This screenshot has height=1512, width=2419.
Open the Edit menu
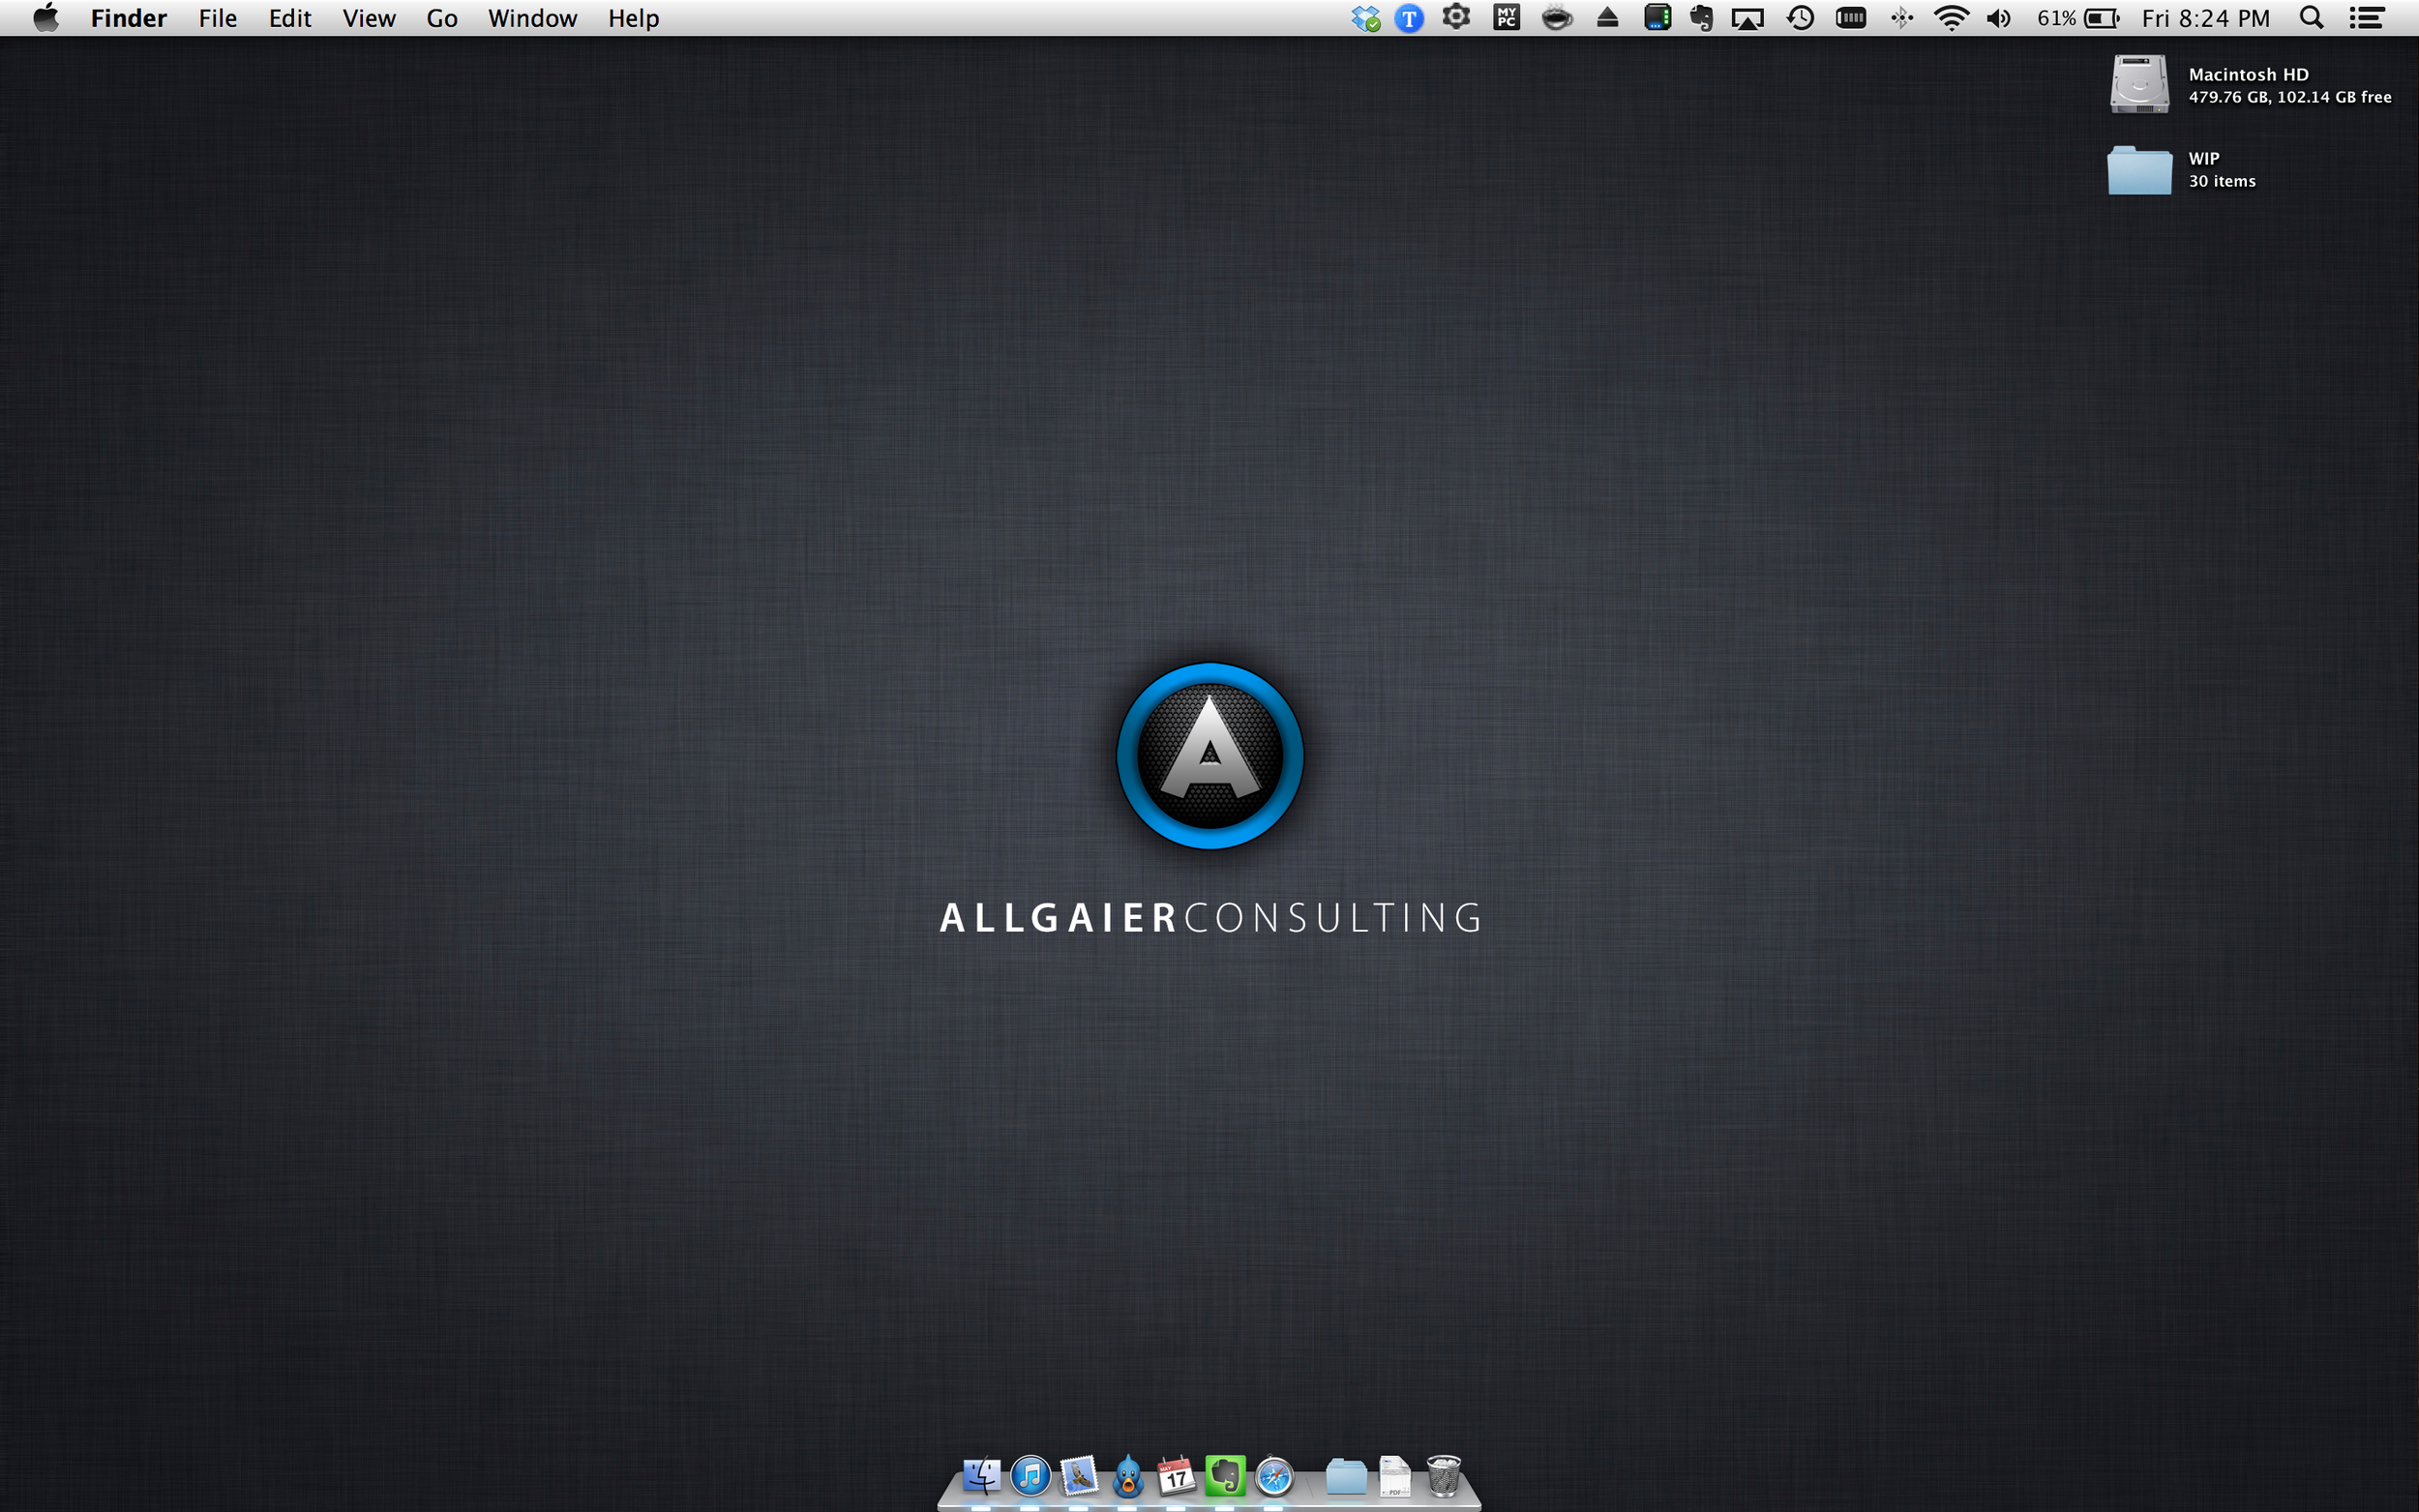click(290, 18)
